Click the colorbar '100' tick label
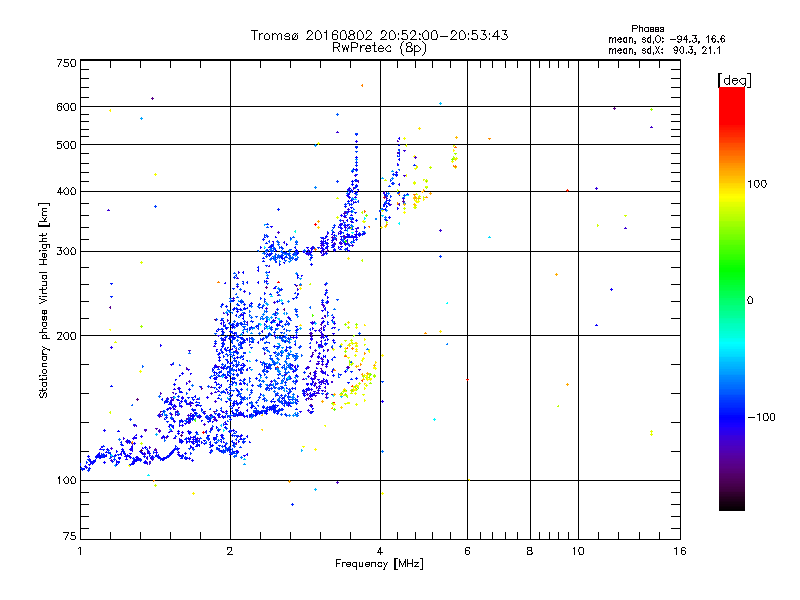 pyautogui.click(x=757, y=184)
